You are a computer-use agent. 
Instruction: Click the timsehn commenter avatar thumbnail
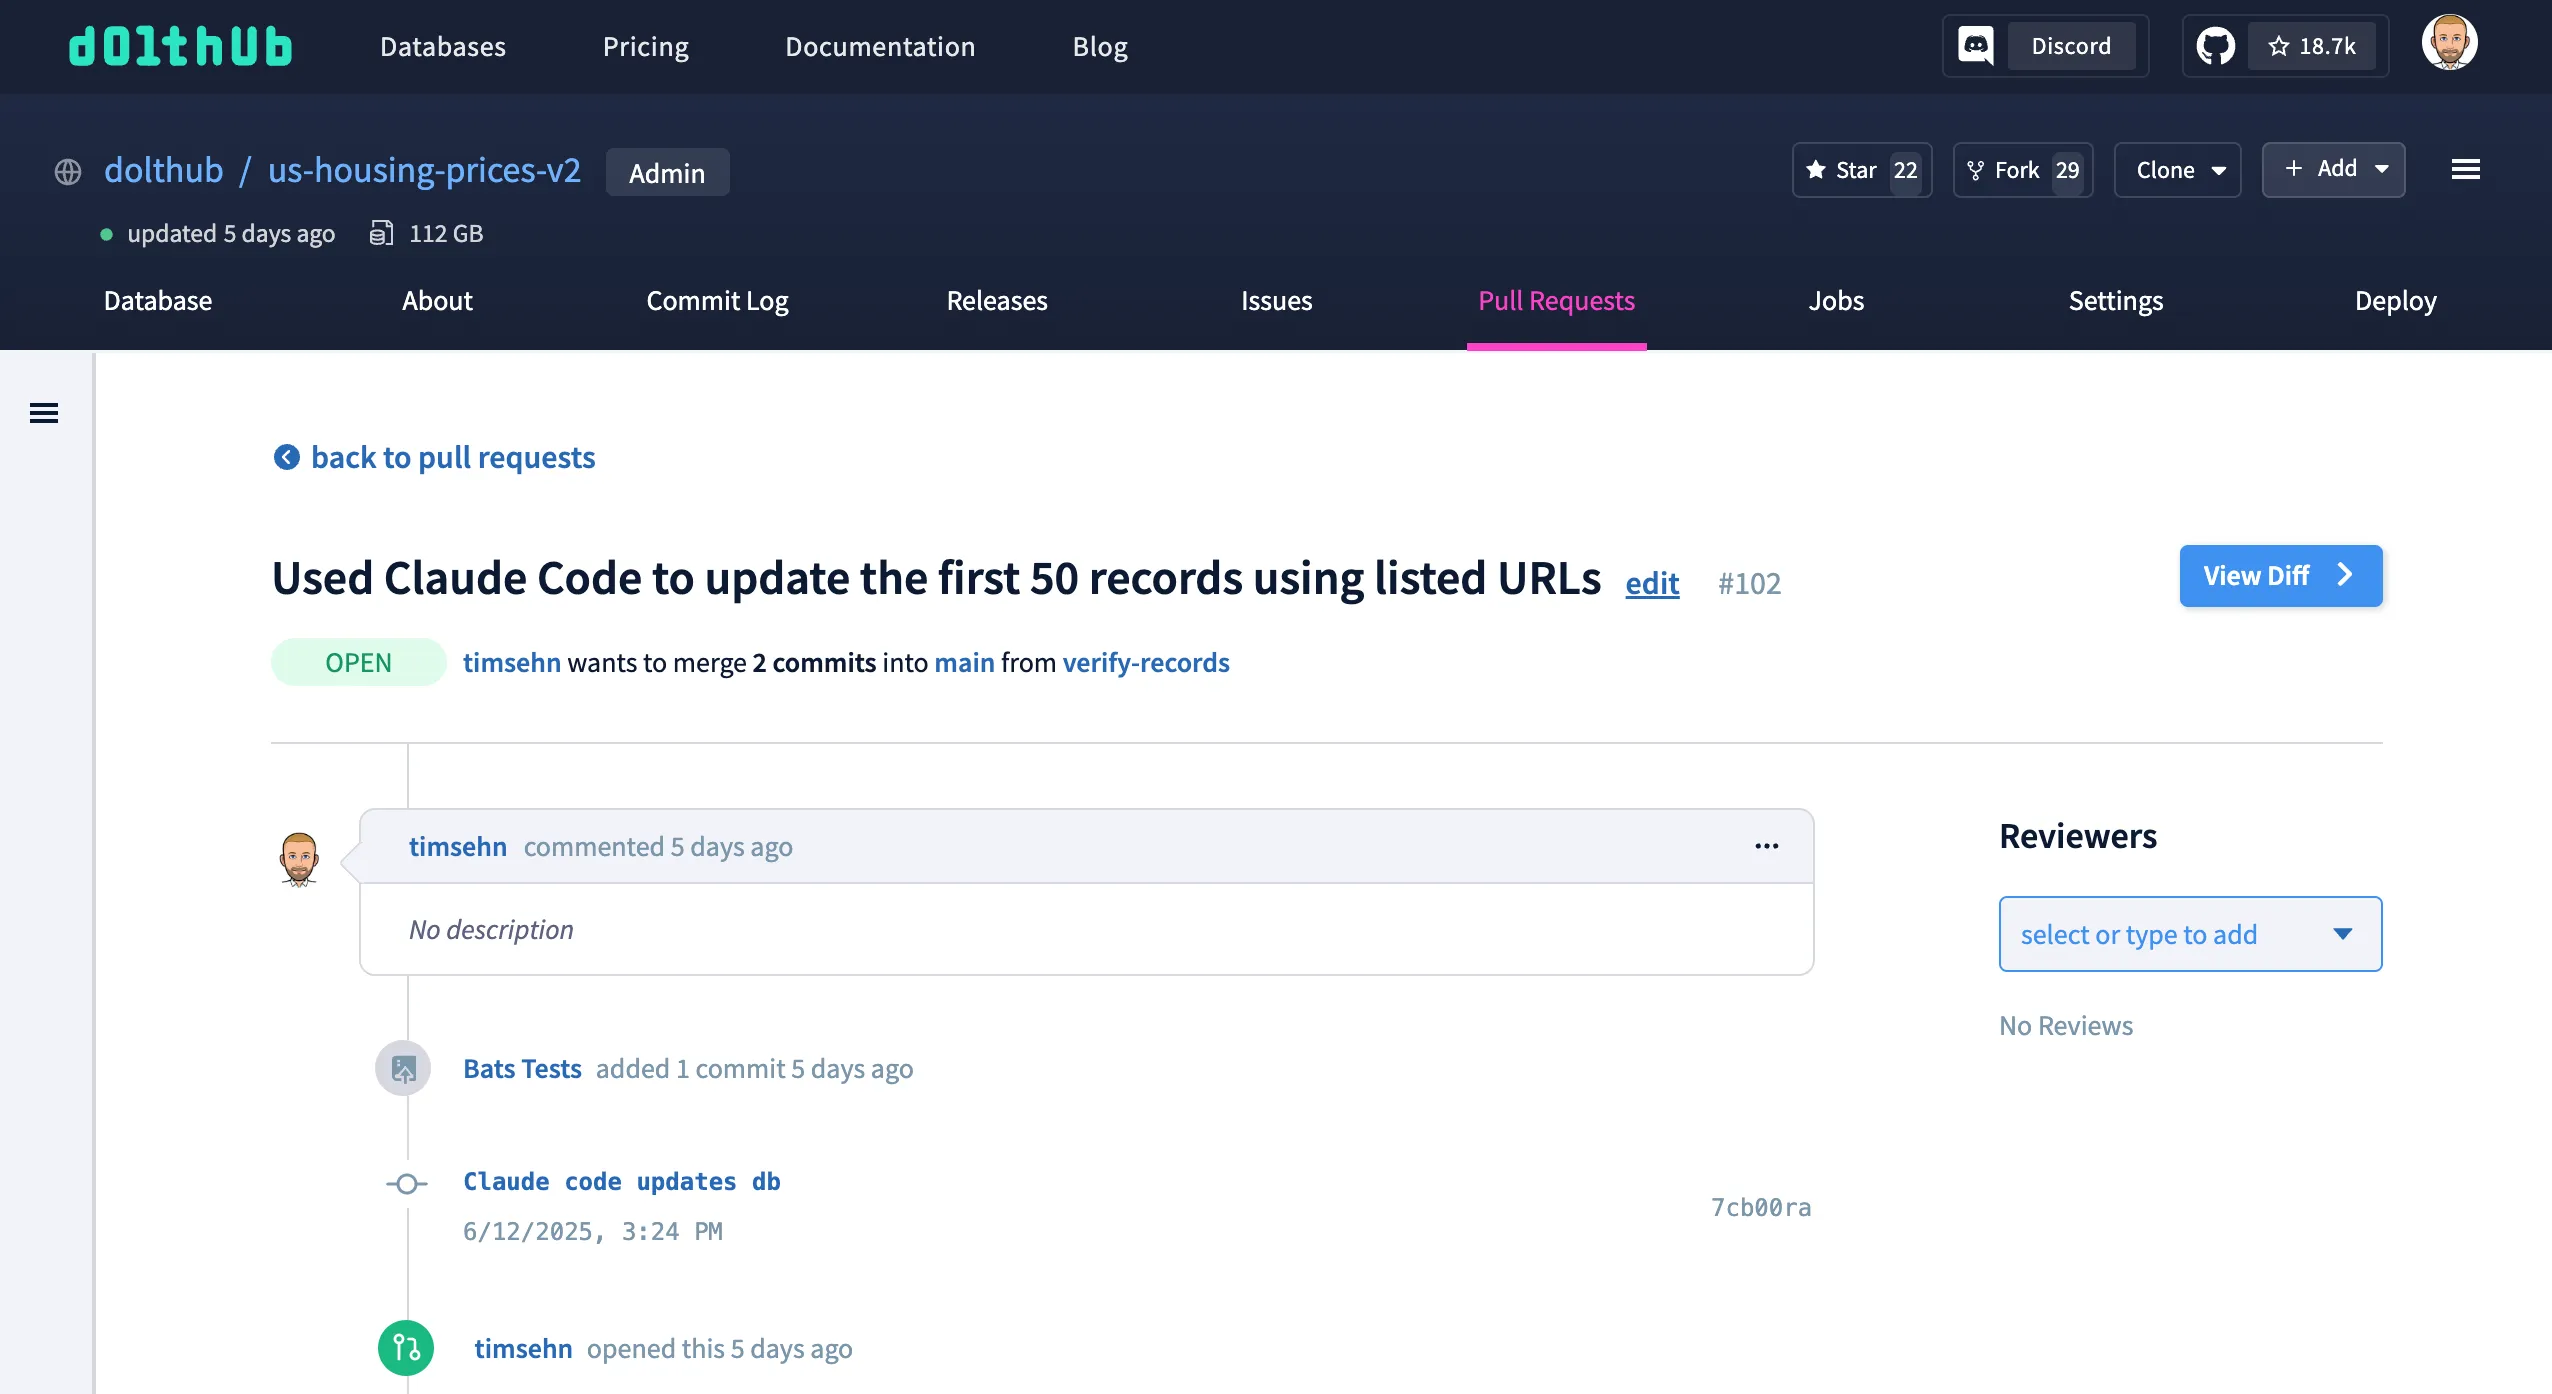tap(299, 859)
